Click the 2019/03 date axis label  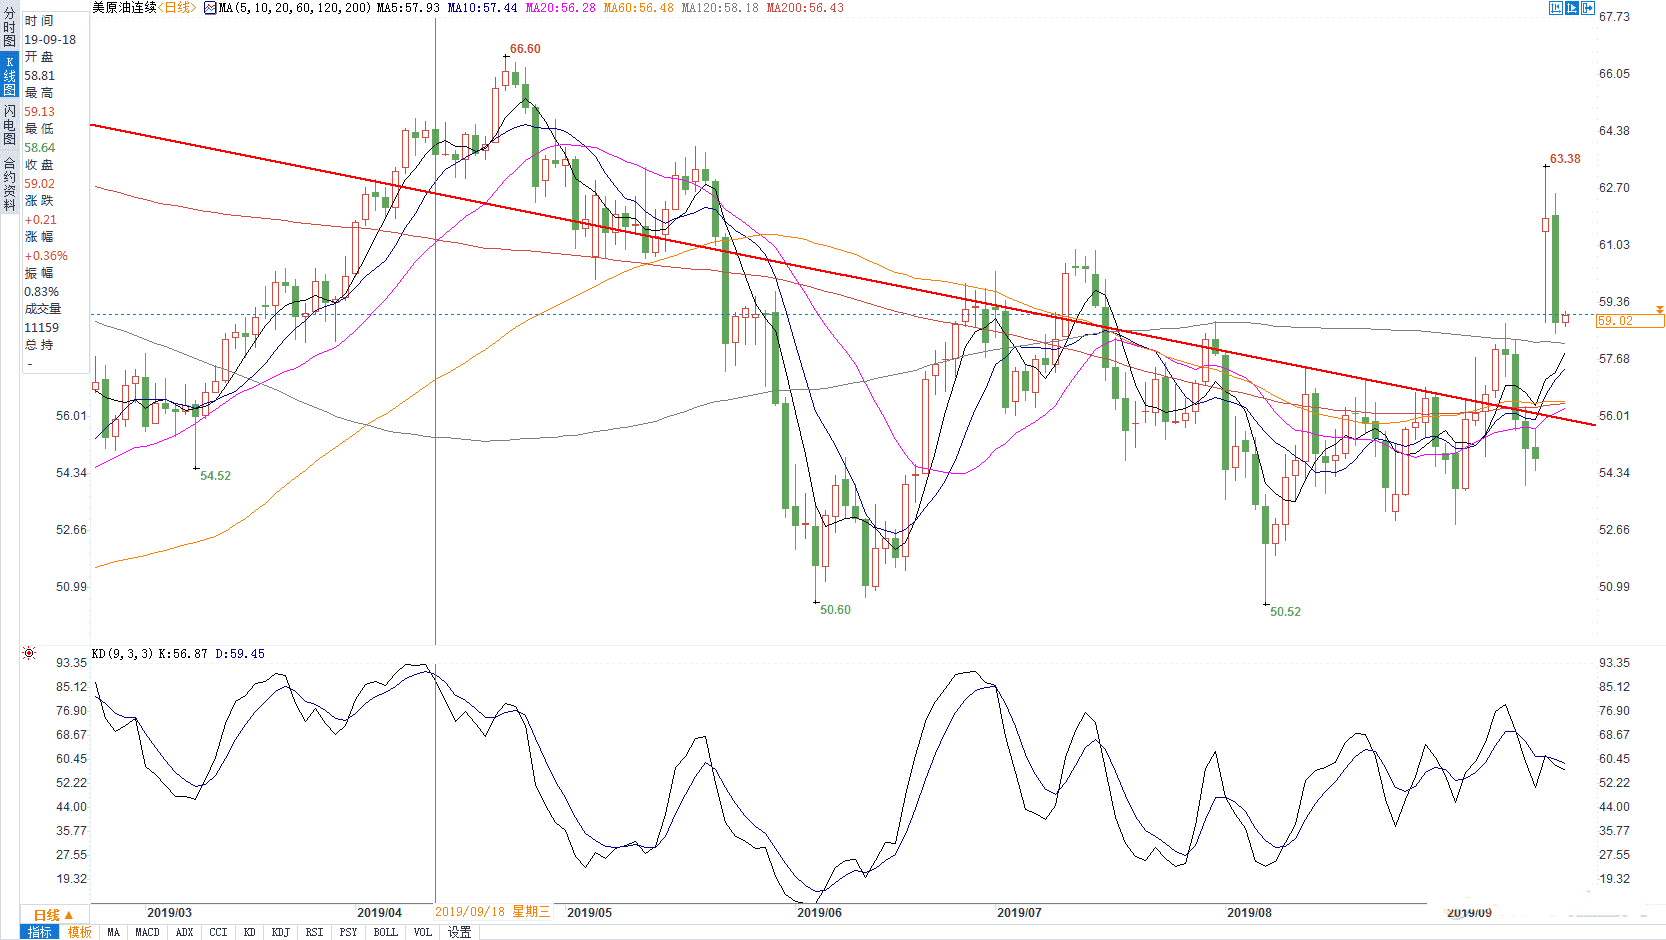(x=169, y=913)
